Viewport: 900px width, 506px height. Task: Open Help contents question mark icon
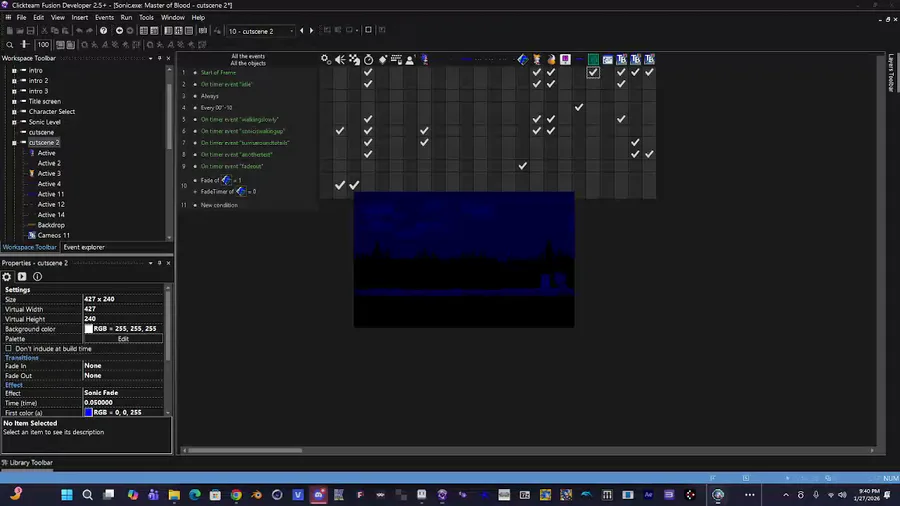(x=103, y=30)
